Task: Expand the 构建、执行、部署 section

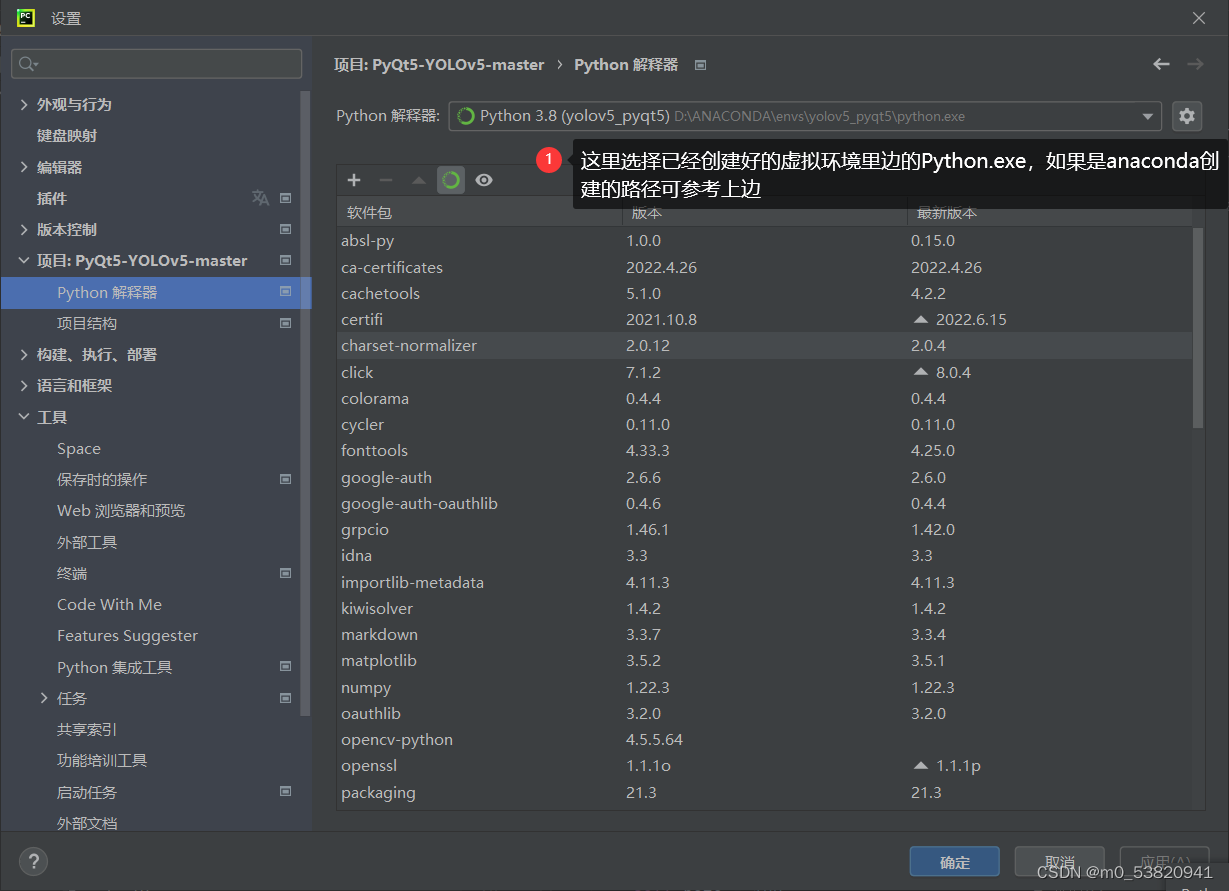Action: [24, 354]
